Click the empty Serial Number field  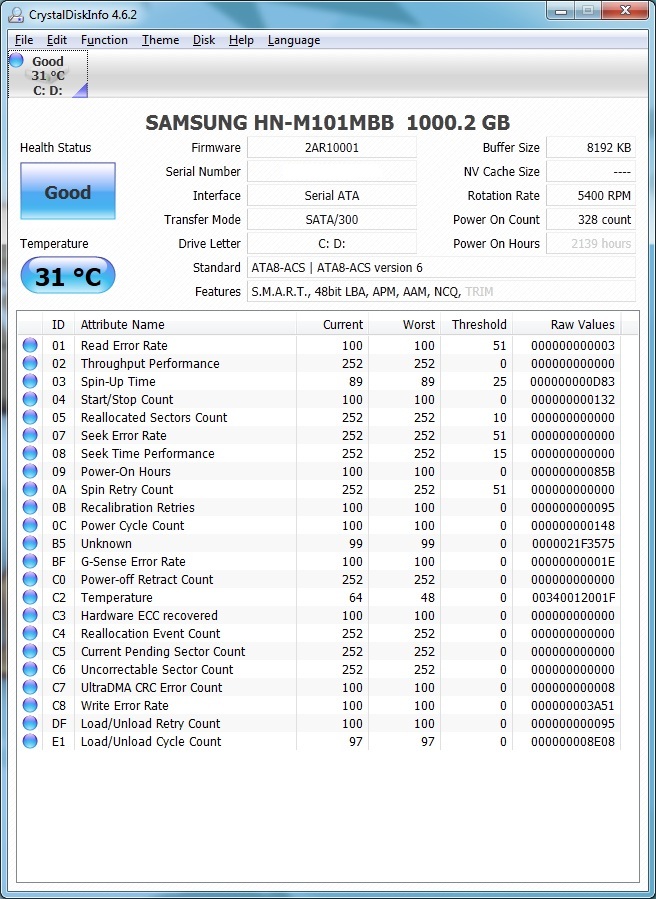pos(331,171)
